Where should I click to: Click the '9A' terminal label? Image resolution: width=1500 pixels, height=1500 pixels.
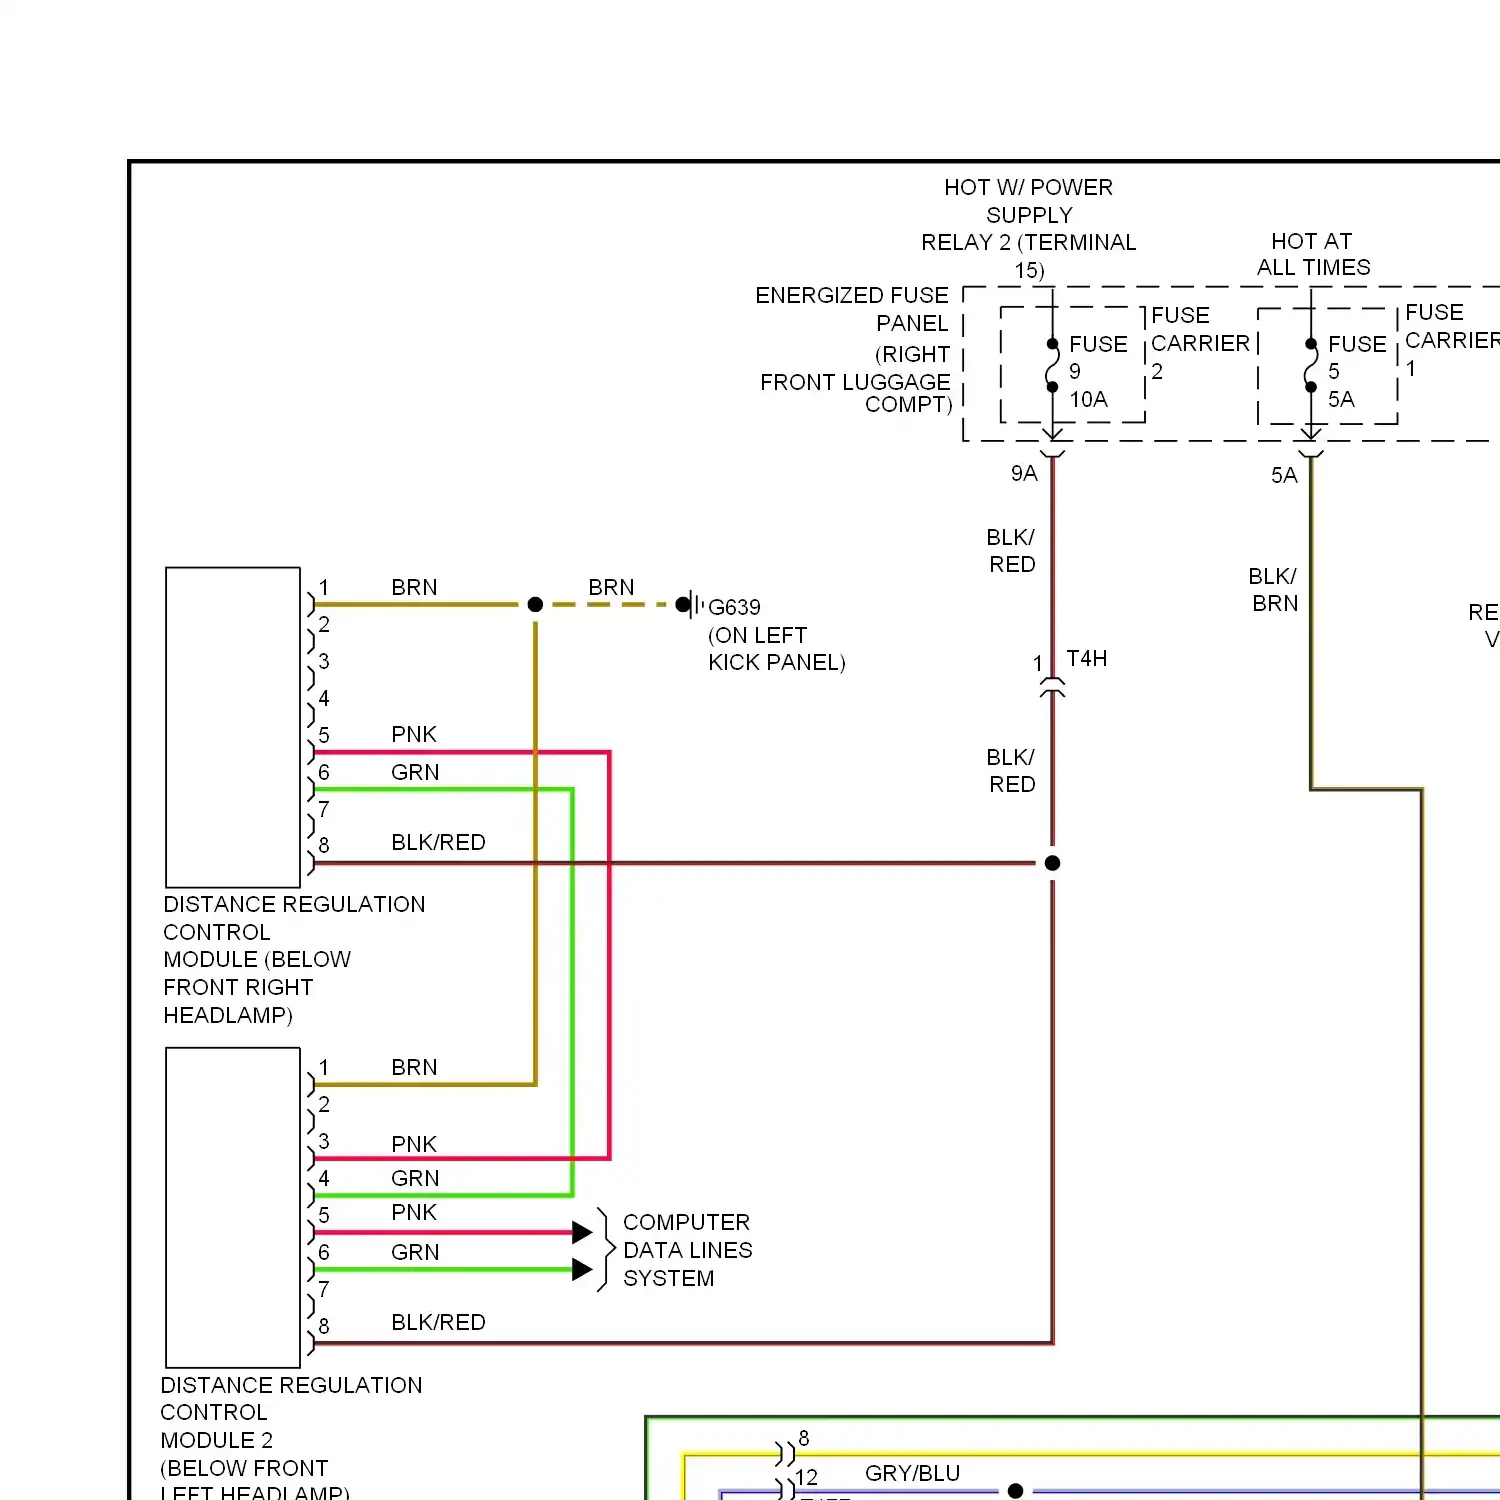coord(1024,473)
